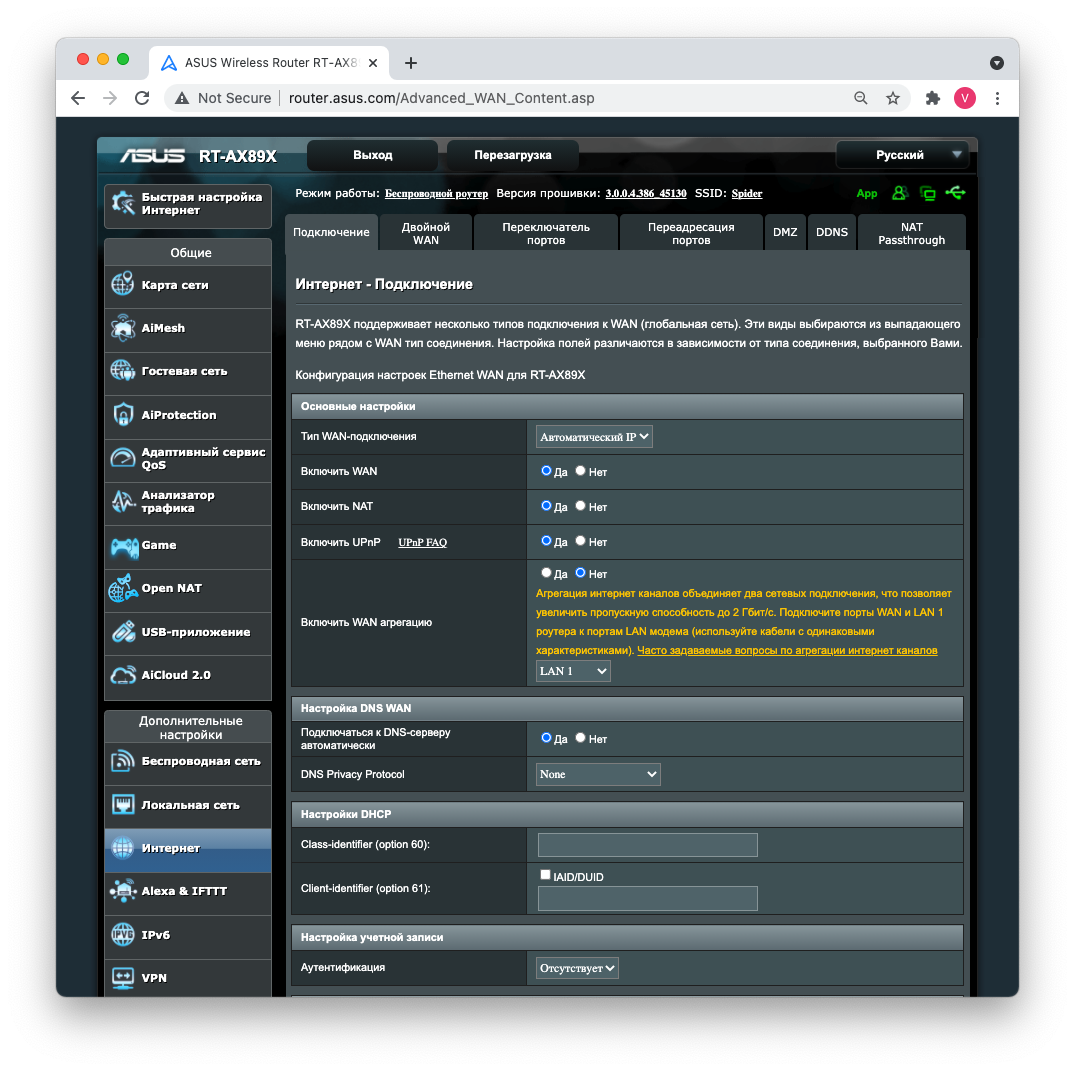Switch to the DDNS tab
The width and height of the screenshot is (1075, 1071).
click(832, 232)
